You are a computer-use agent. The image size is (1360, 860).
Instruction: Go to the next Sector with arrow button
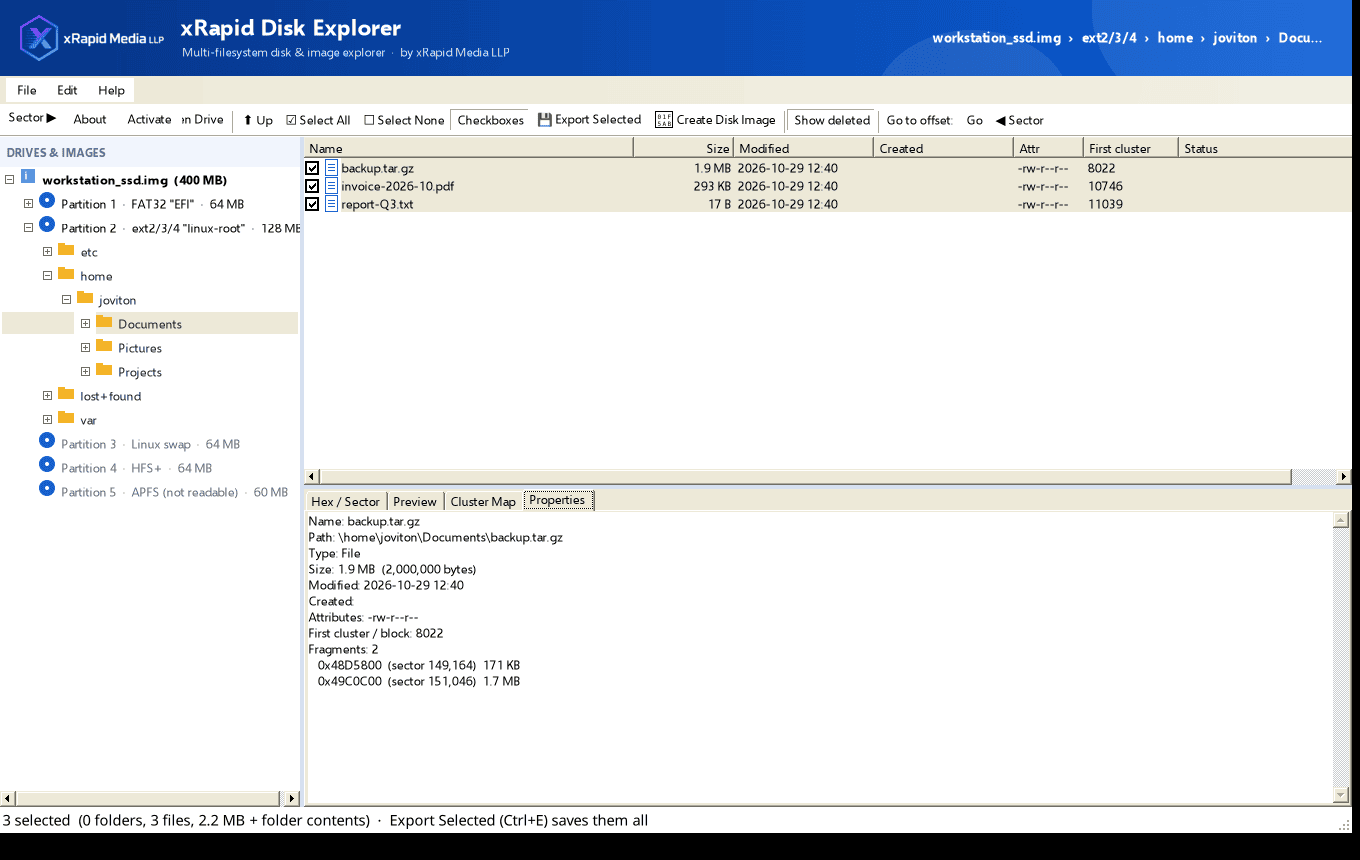(x=32, y=118)
